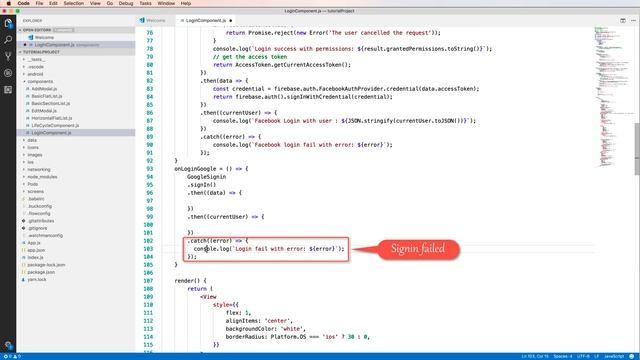
Task: Open the Code application menu
Action: click(x=23, y=3)
